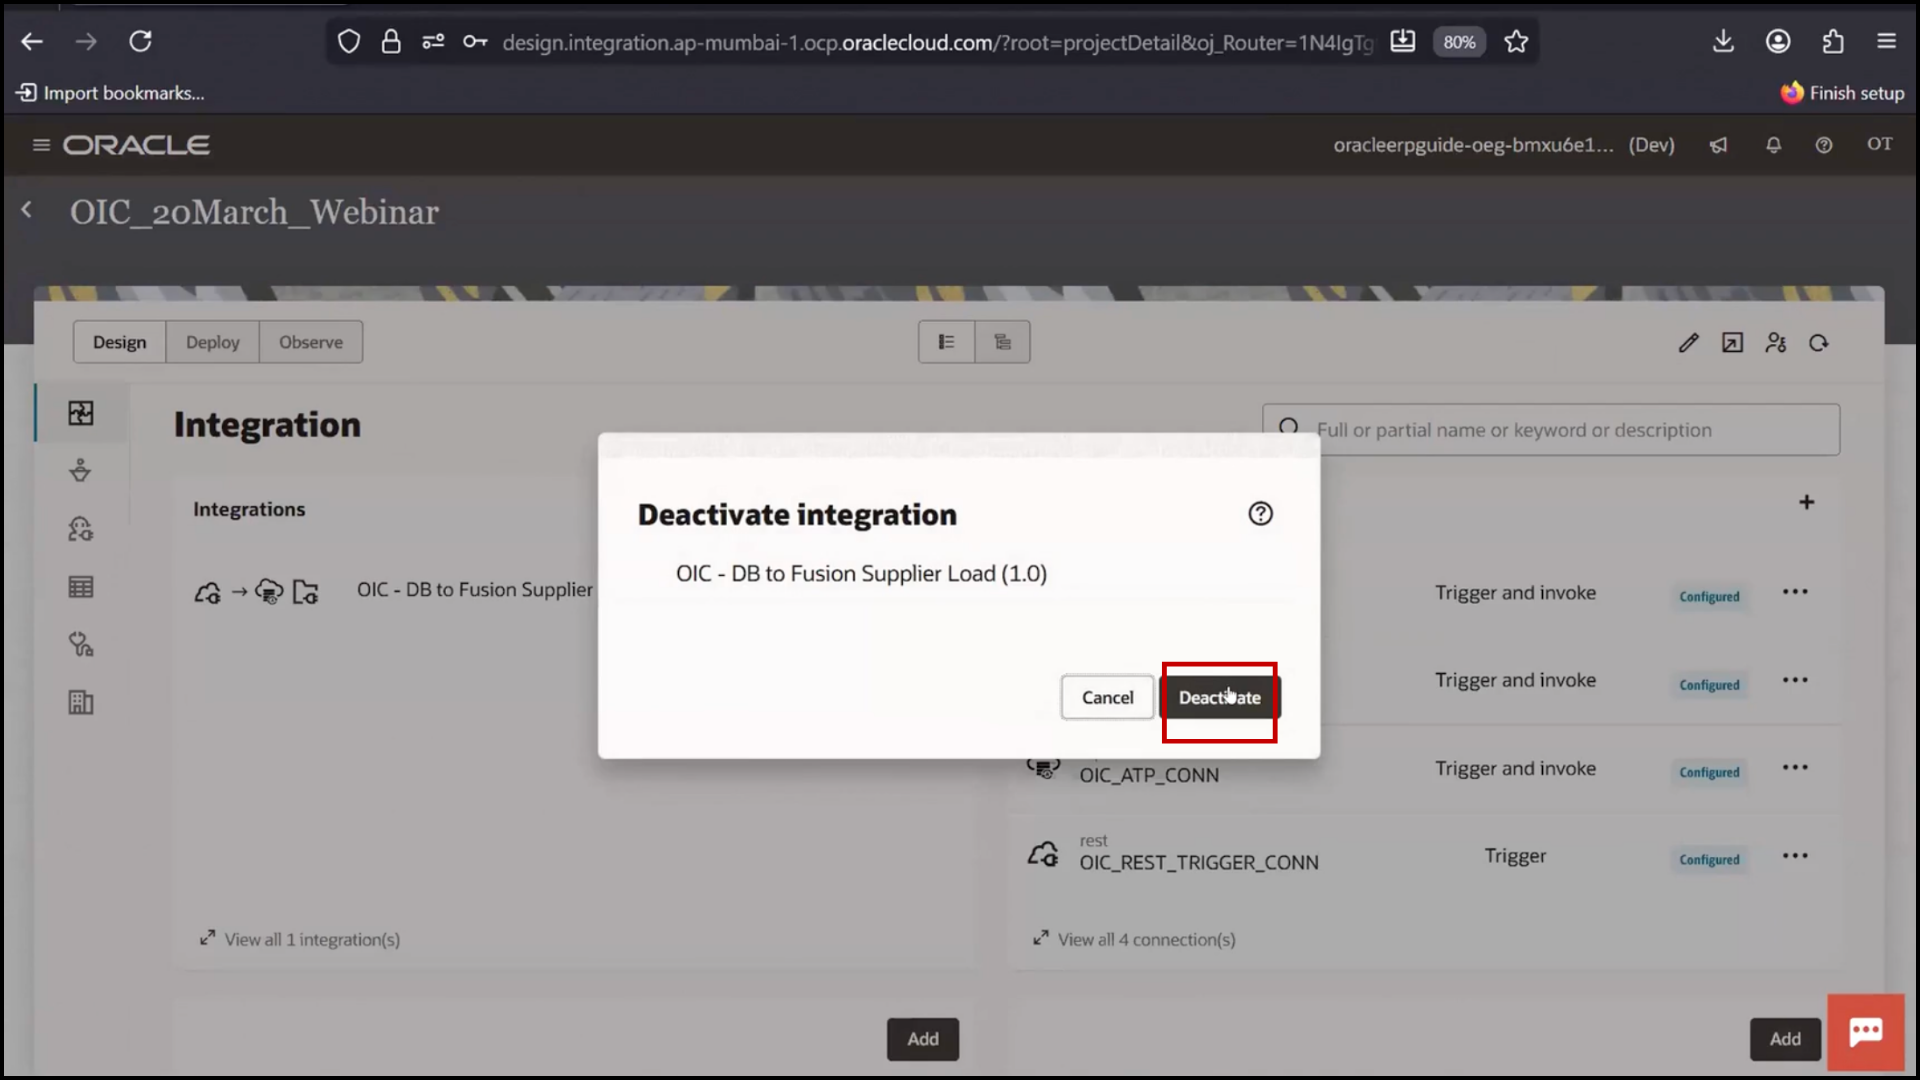Cancel the Deactivate integration dialog

tap(1107, 697)
